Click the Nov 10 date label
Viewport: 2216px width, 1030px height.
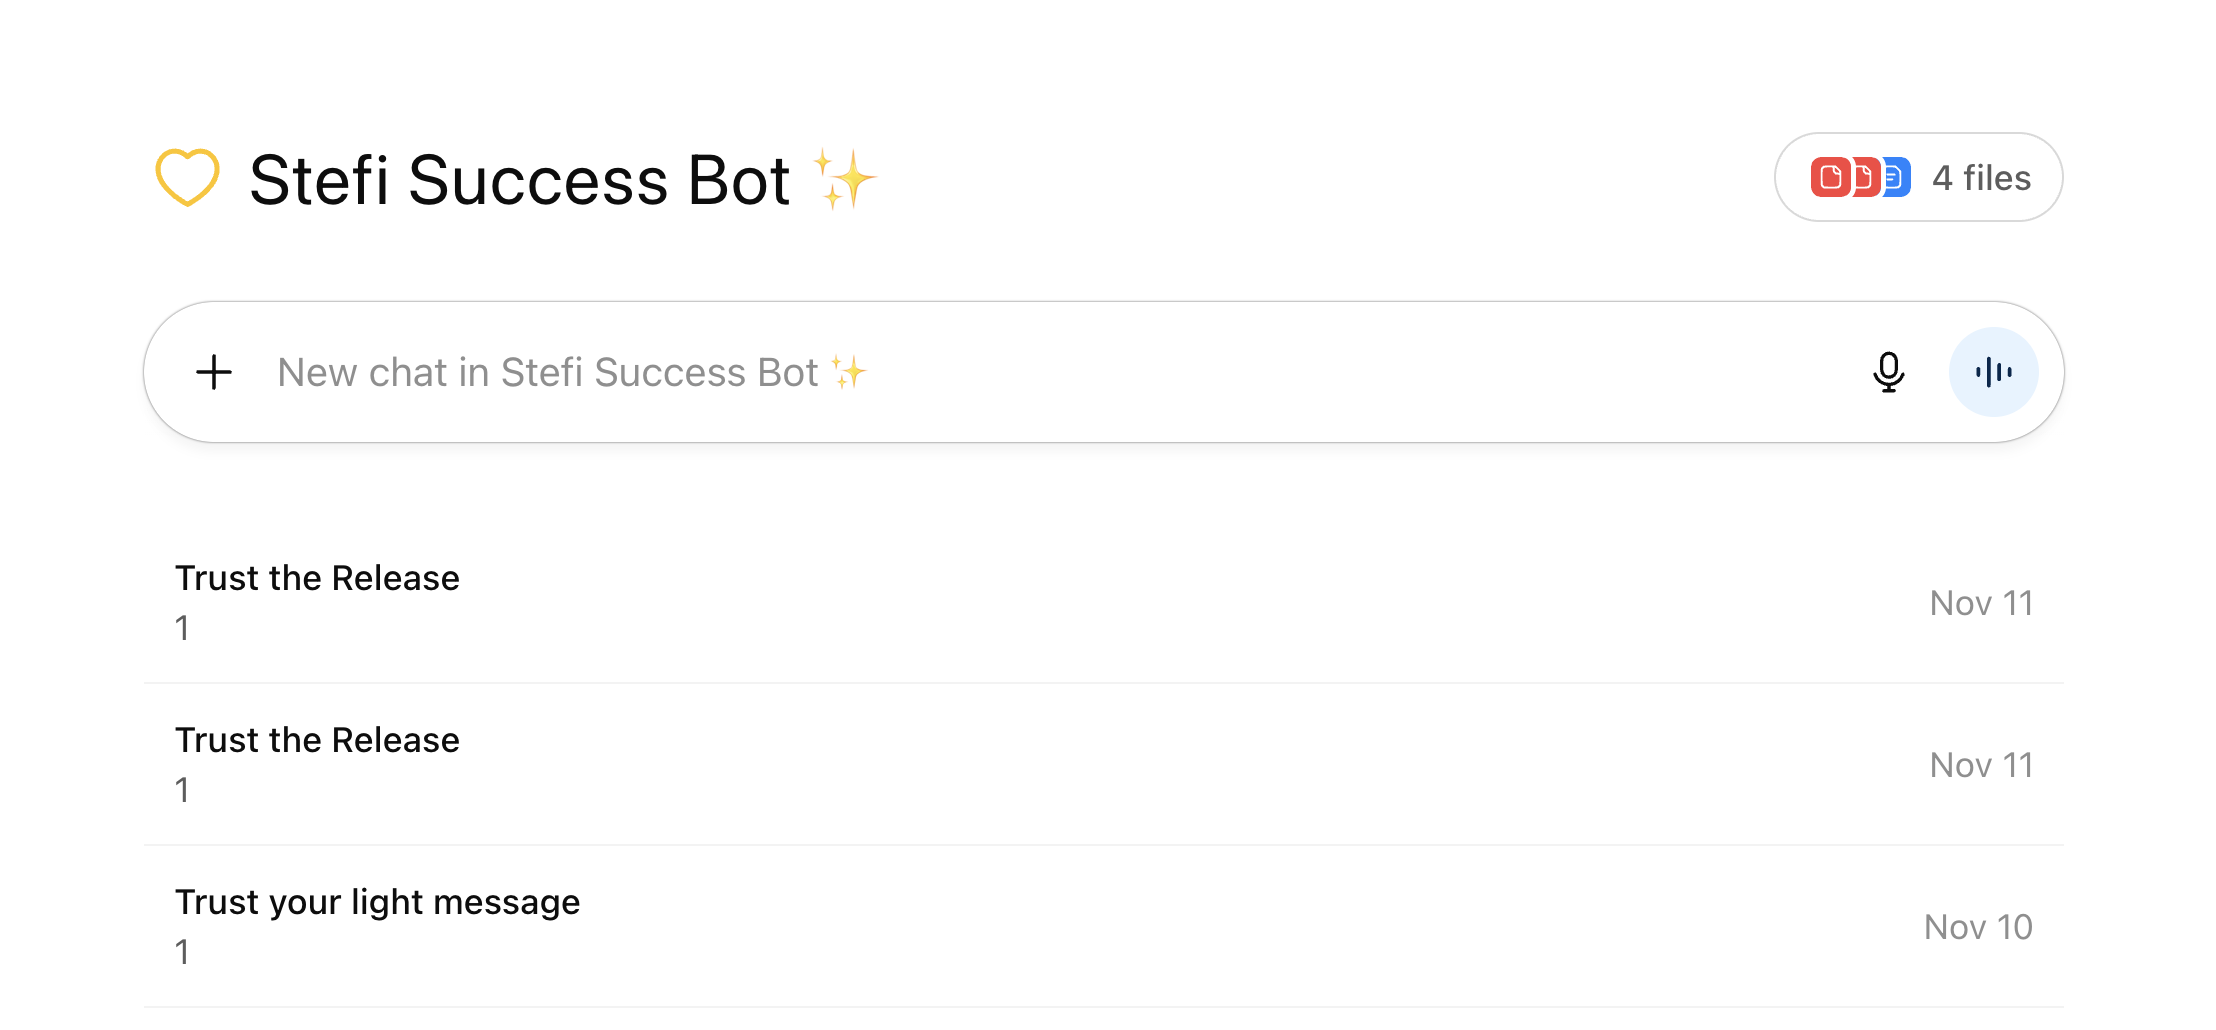click(1978, 927)
